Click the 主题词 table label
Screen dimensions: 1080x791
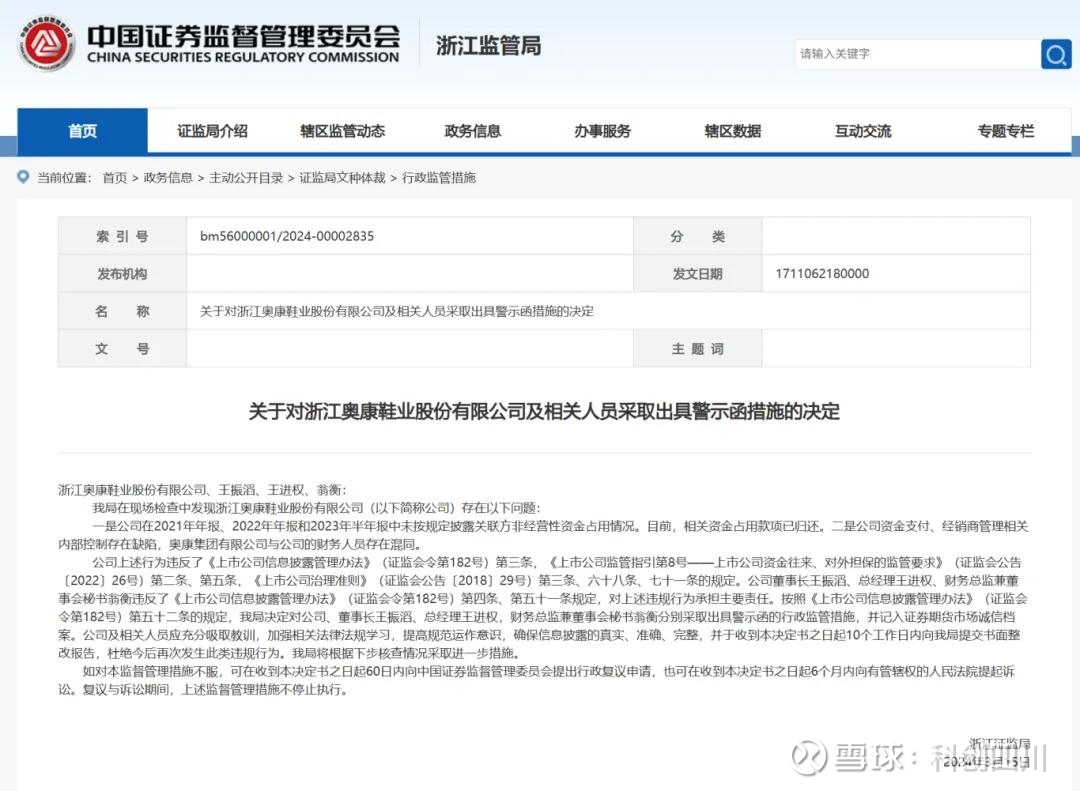[x=697, y=349]
